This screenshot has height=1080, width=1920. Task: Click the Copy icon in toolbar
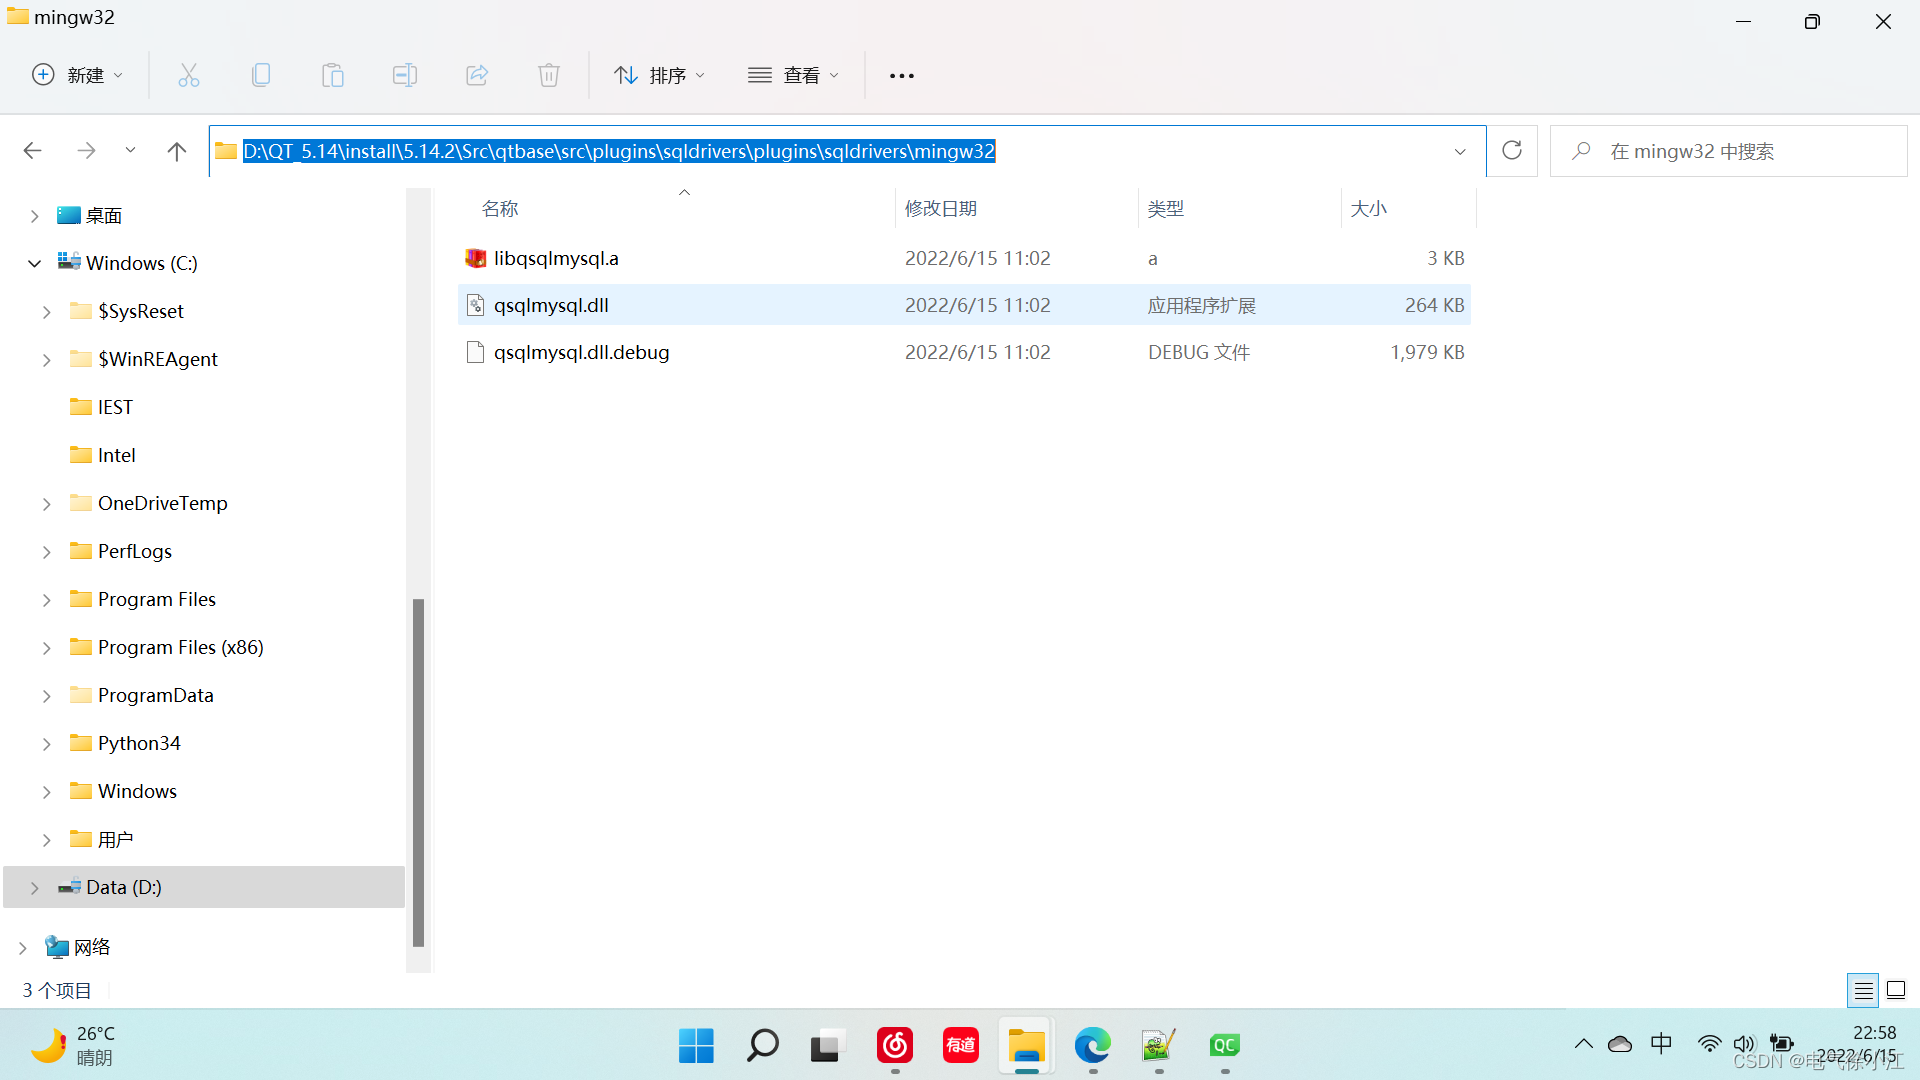pyautogui.click(x=261, y=75)
